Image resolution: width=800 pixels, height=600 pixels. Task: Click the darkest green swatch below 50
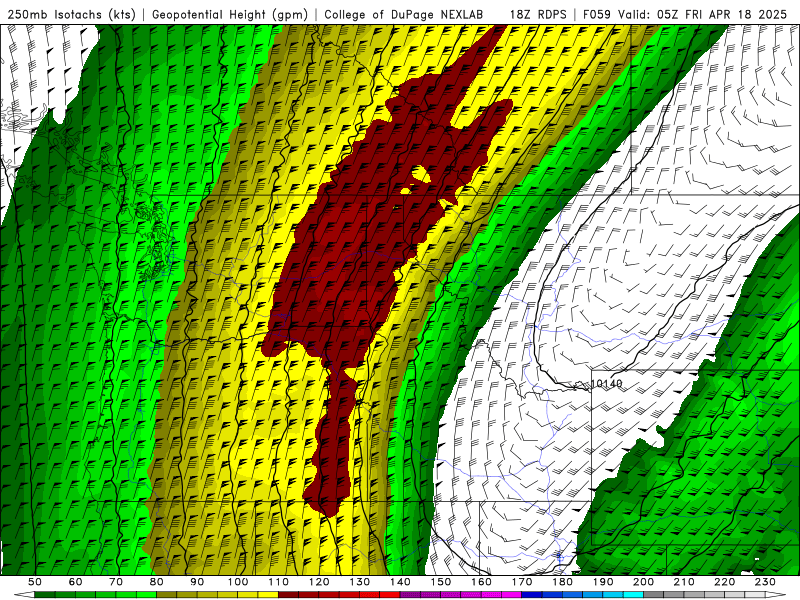point(45,595)
